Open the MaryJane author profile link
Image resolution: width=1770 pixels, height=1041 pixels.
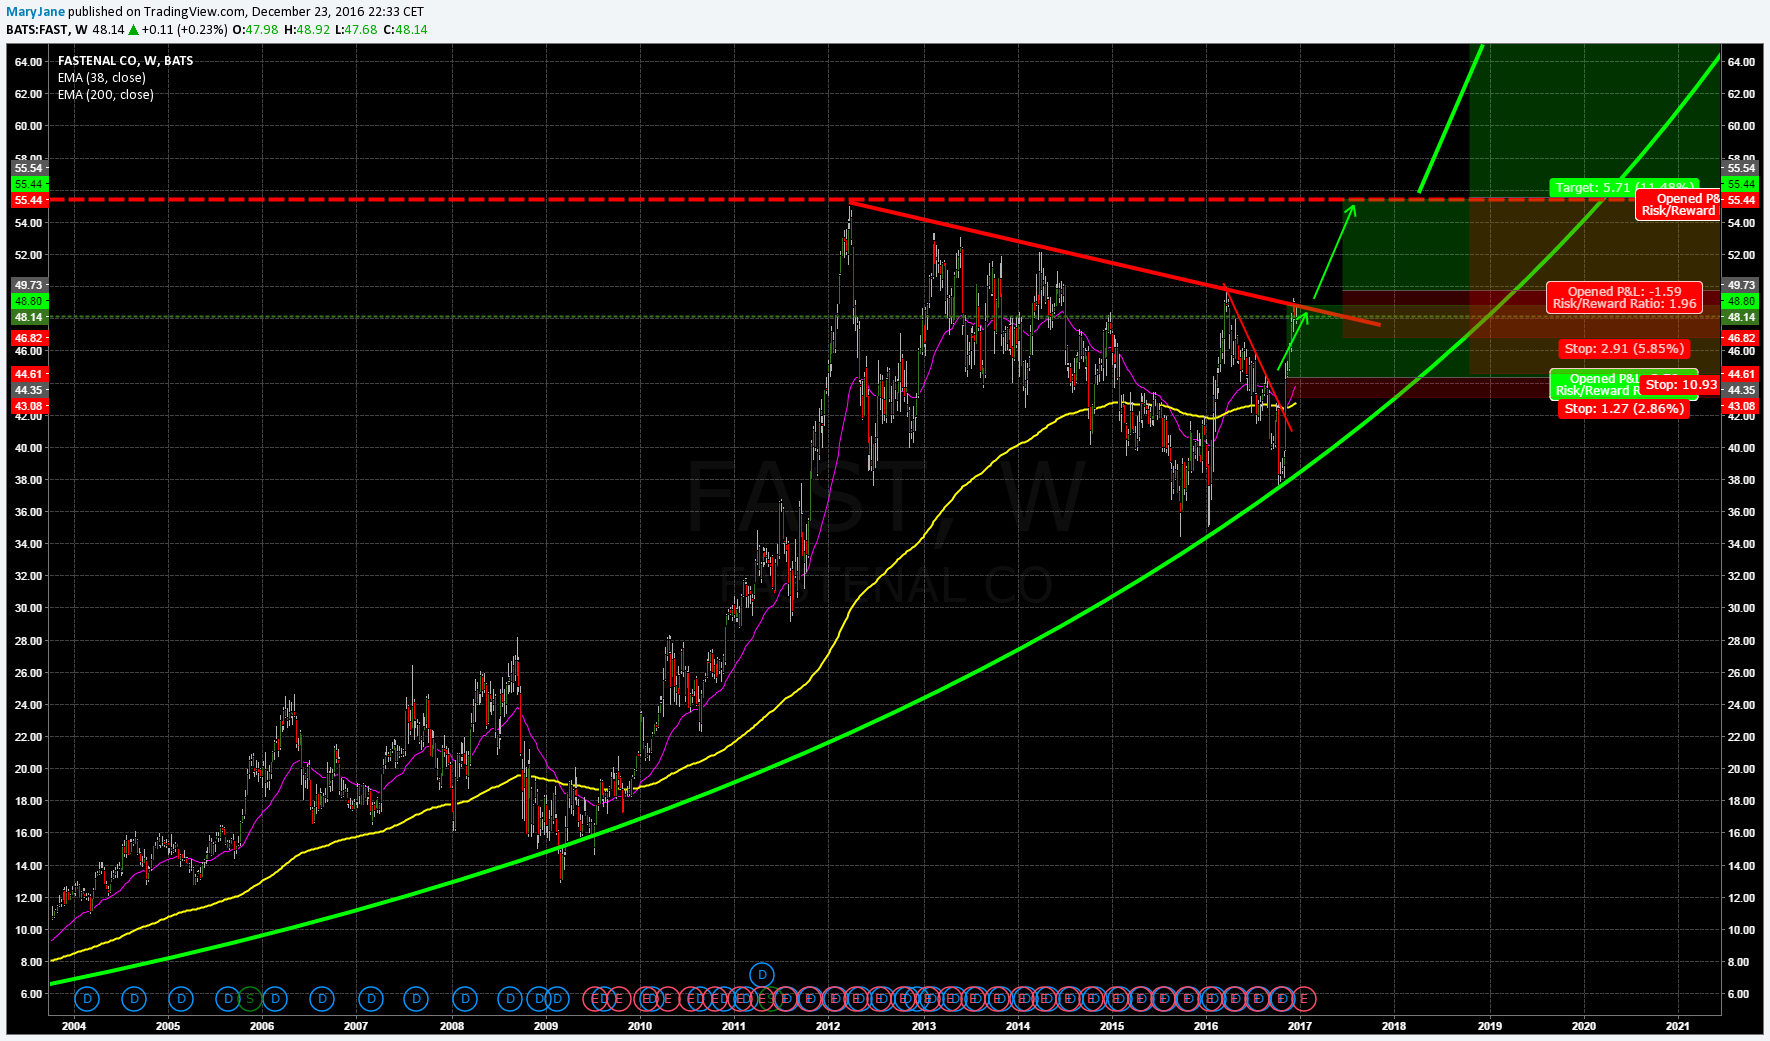click(35, 12)
